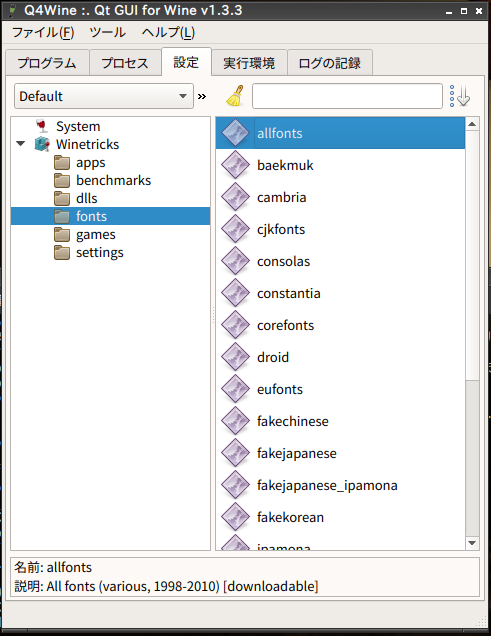Click the eufonts diamond icon

[x=235, y=389]
